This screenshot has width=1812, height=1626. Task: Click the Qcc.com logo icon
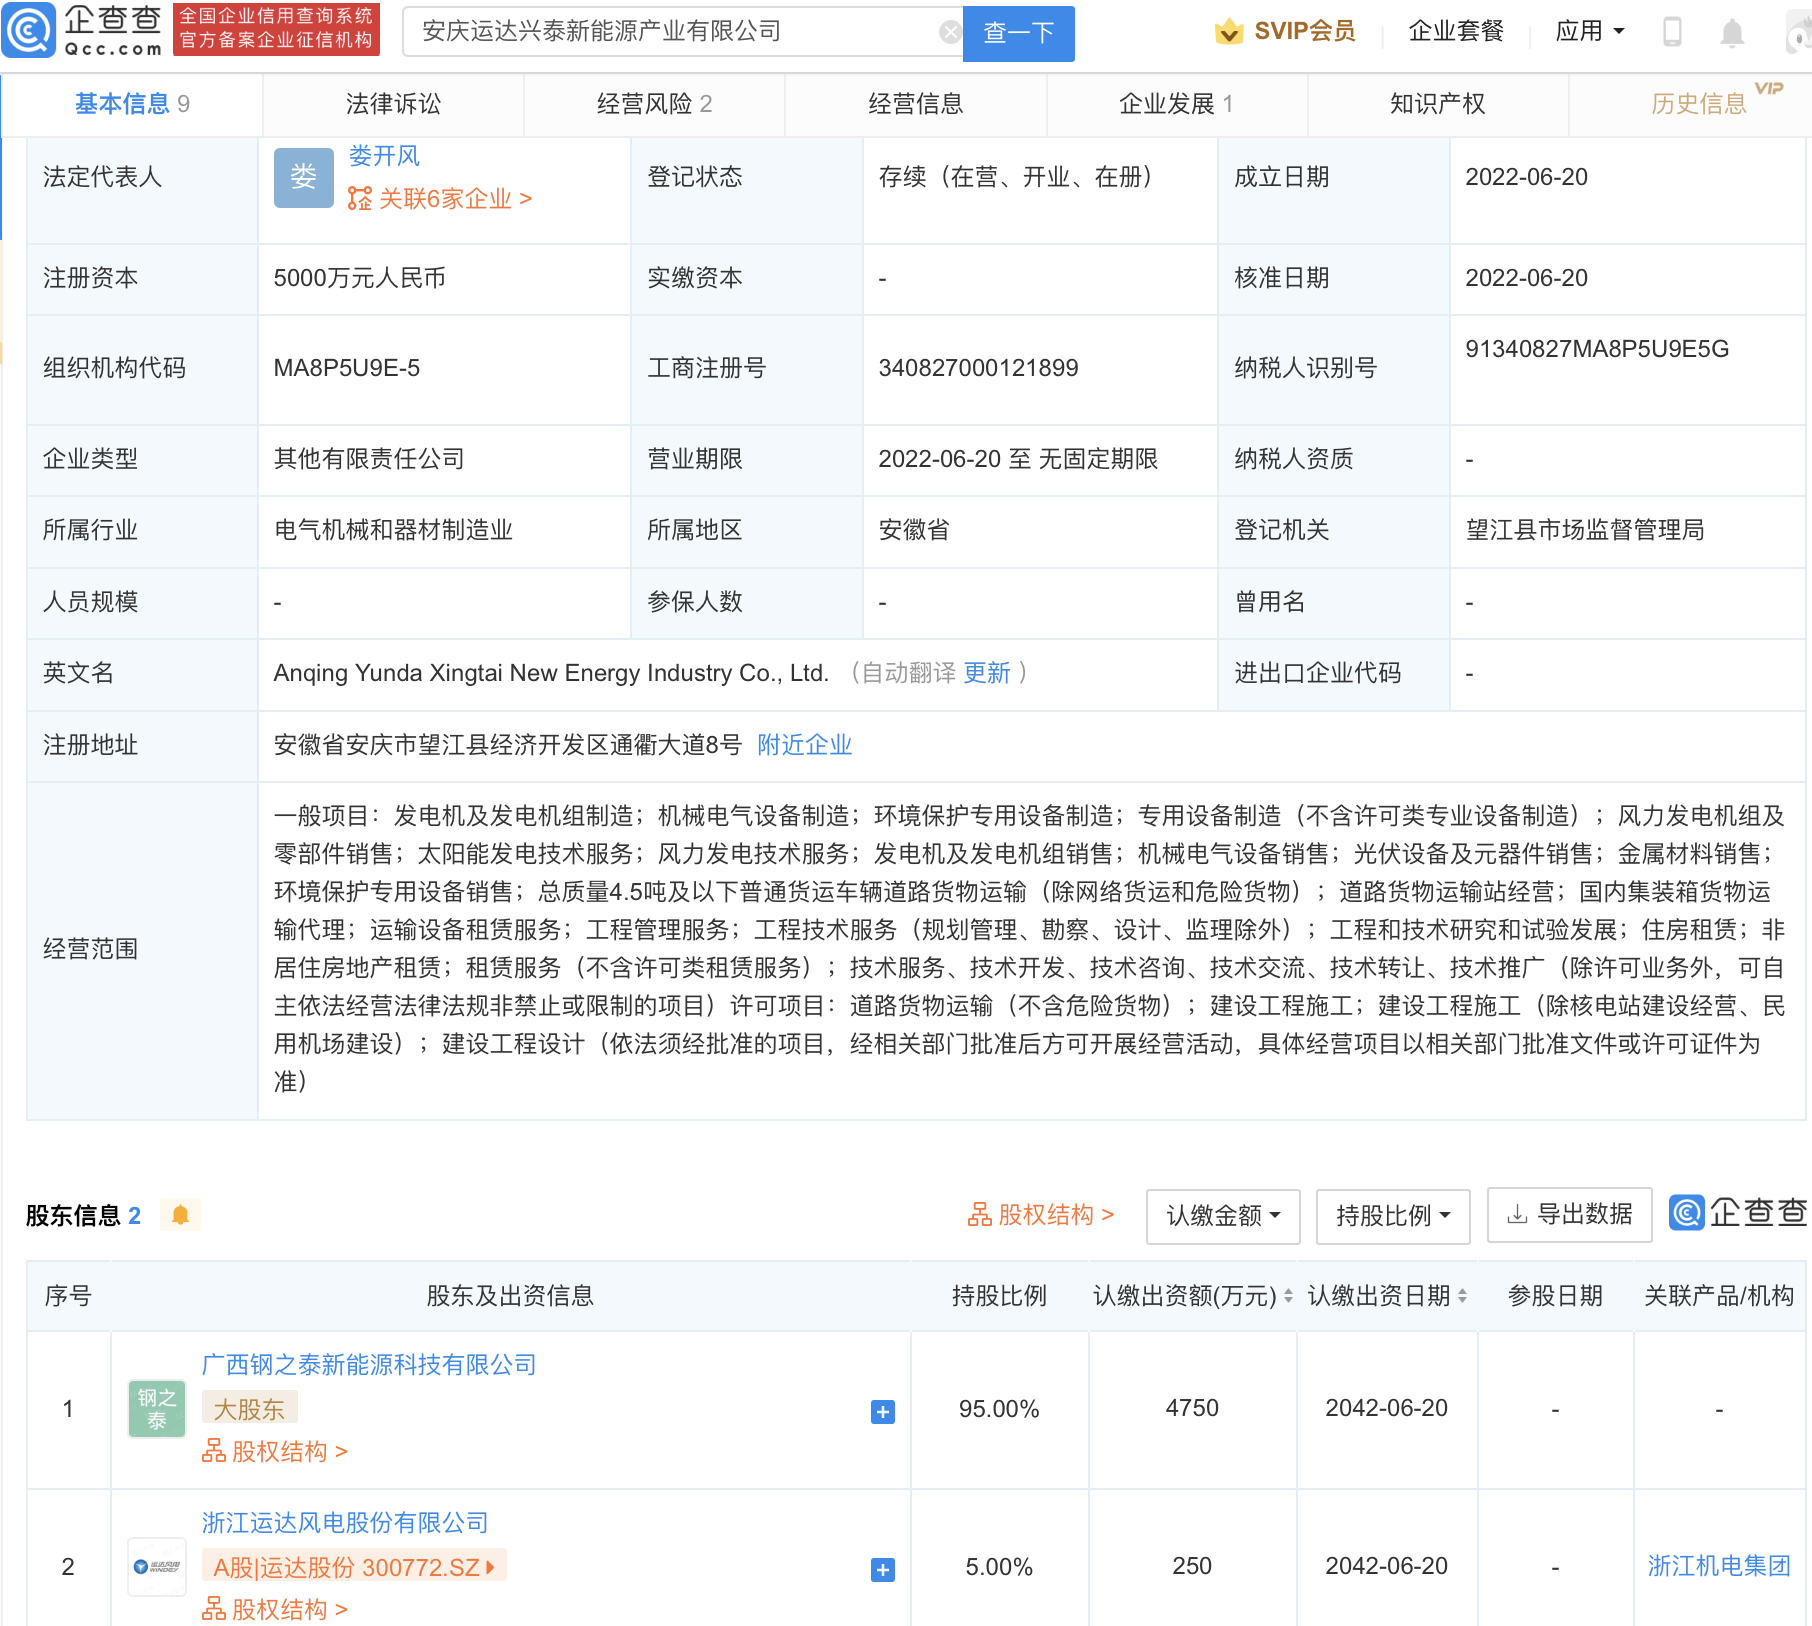(28, 31)
